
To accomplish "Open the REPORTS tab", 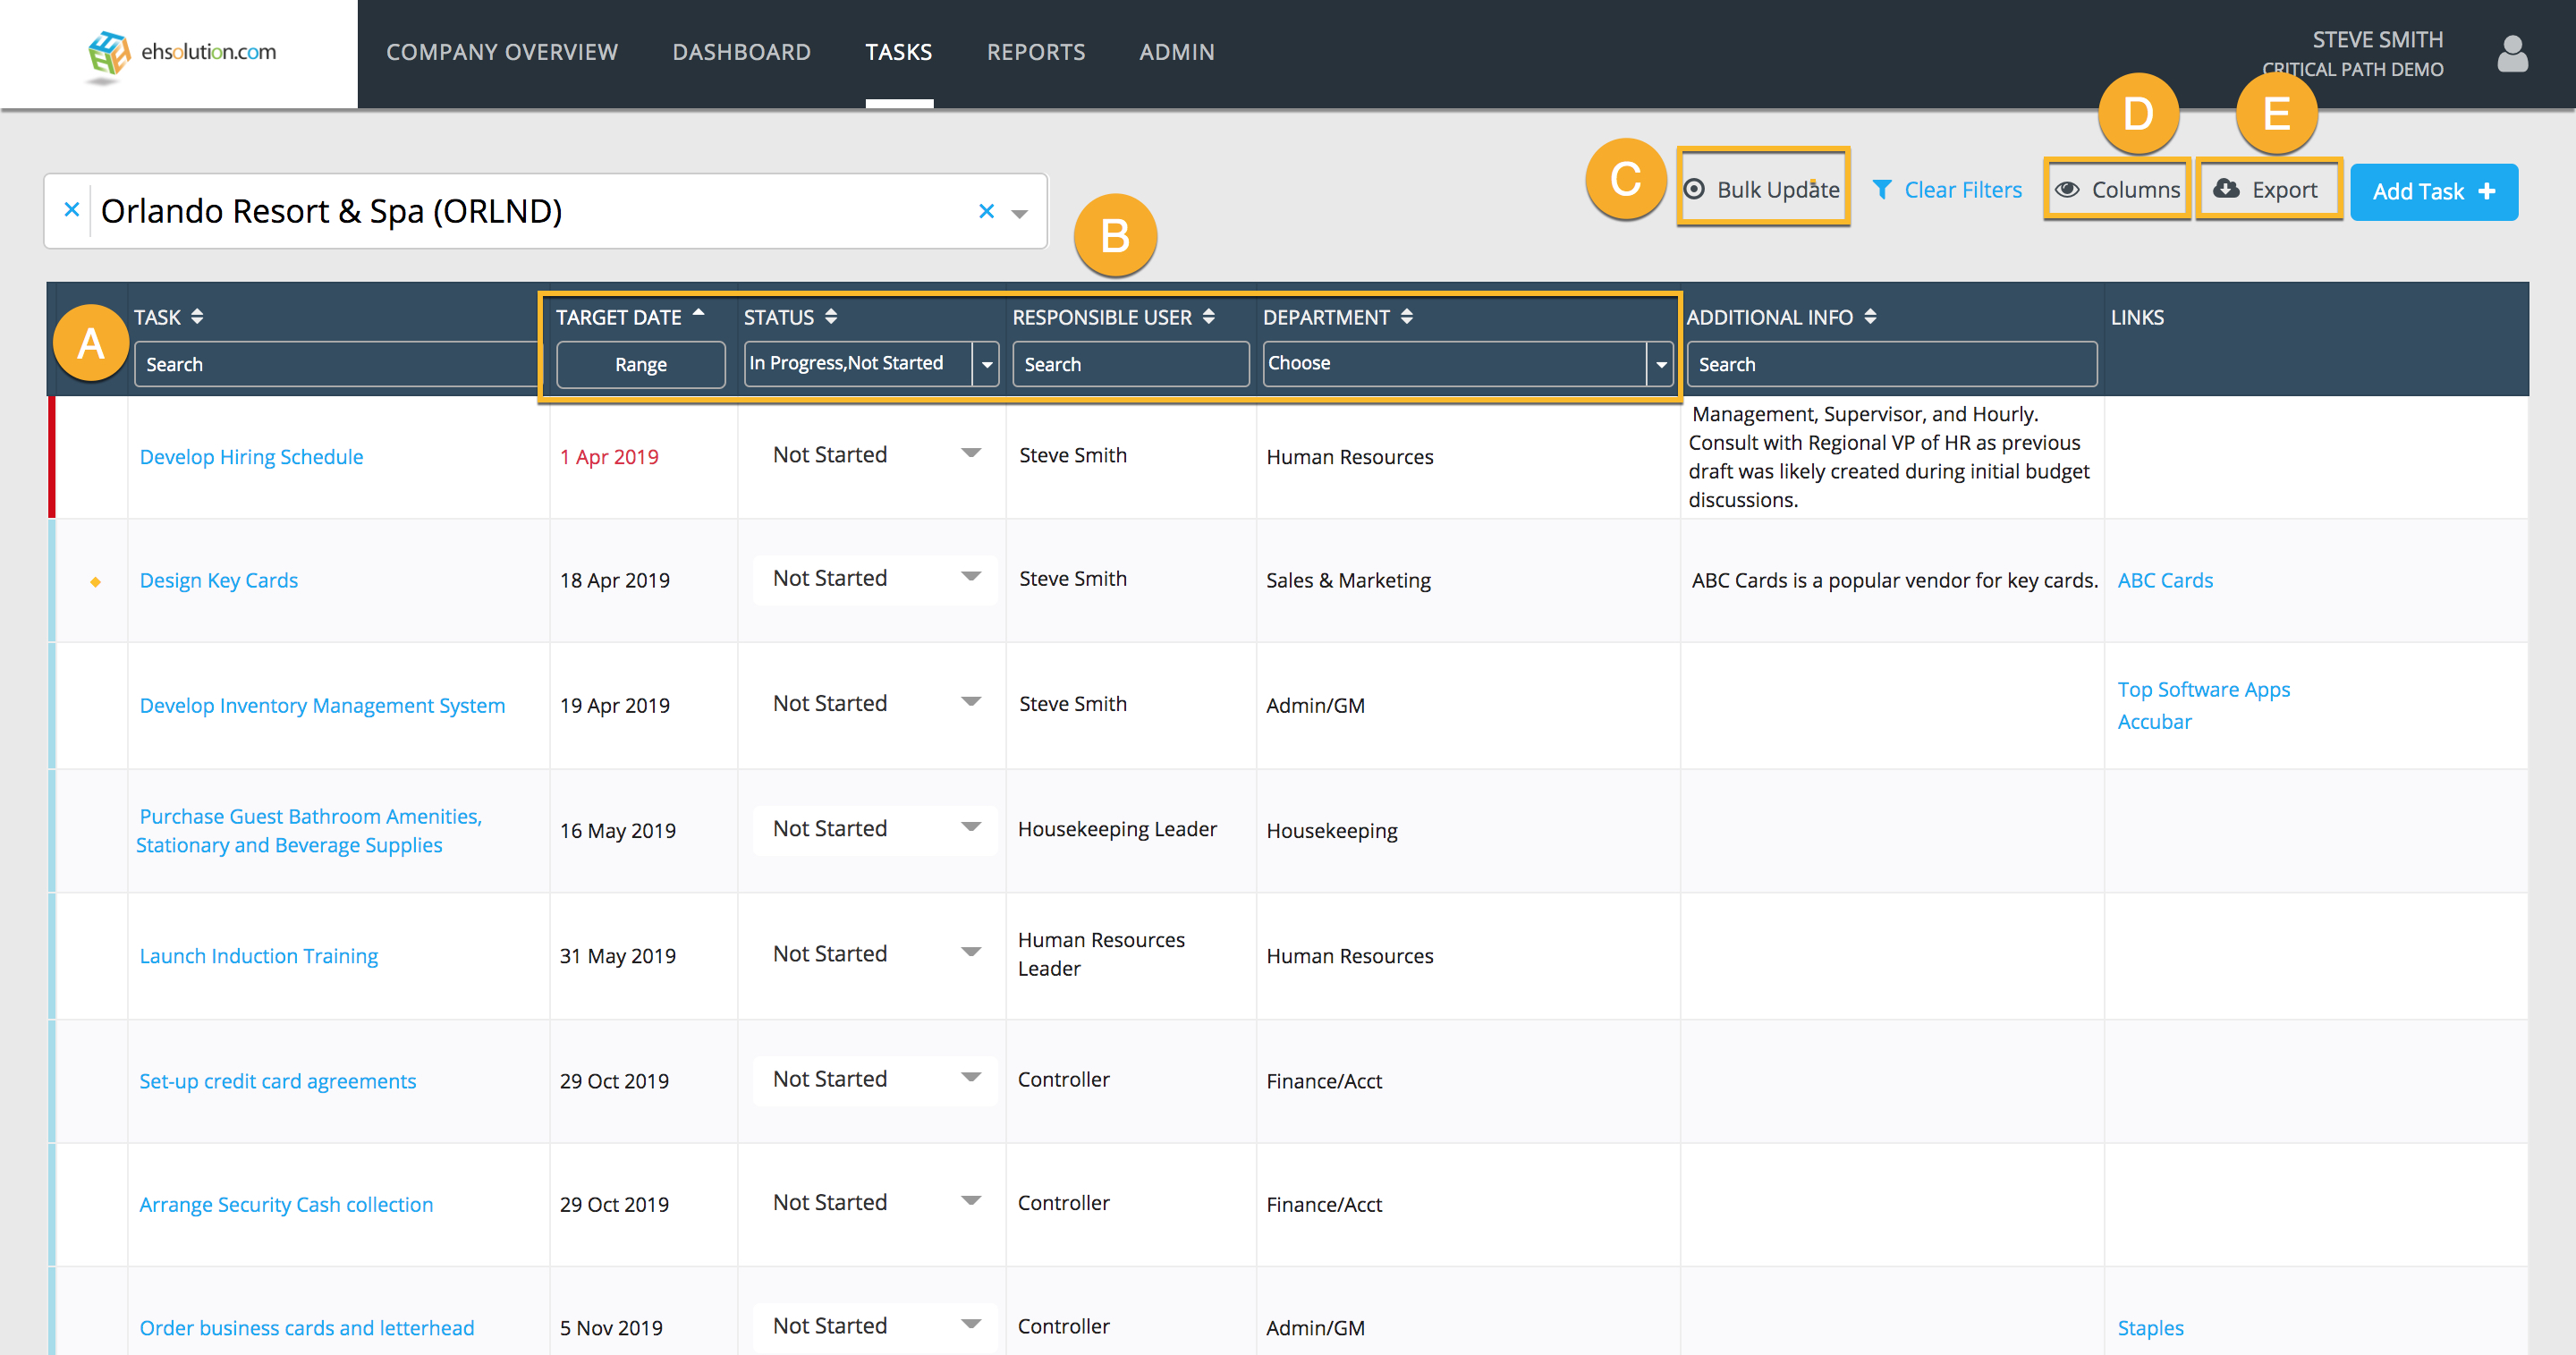I will point(1036,52).
